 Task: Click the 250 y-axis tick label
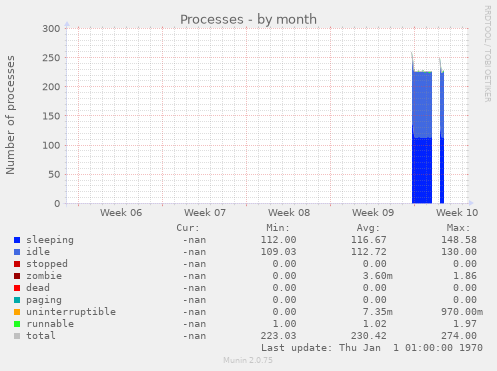pos(51,58)
